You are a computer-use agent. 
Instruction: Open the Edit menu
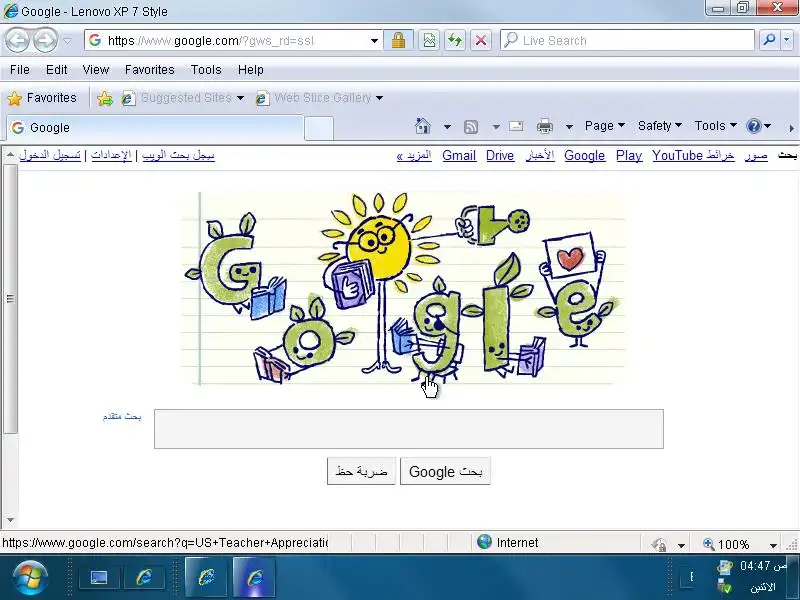(x=56, y=70)
